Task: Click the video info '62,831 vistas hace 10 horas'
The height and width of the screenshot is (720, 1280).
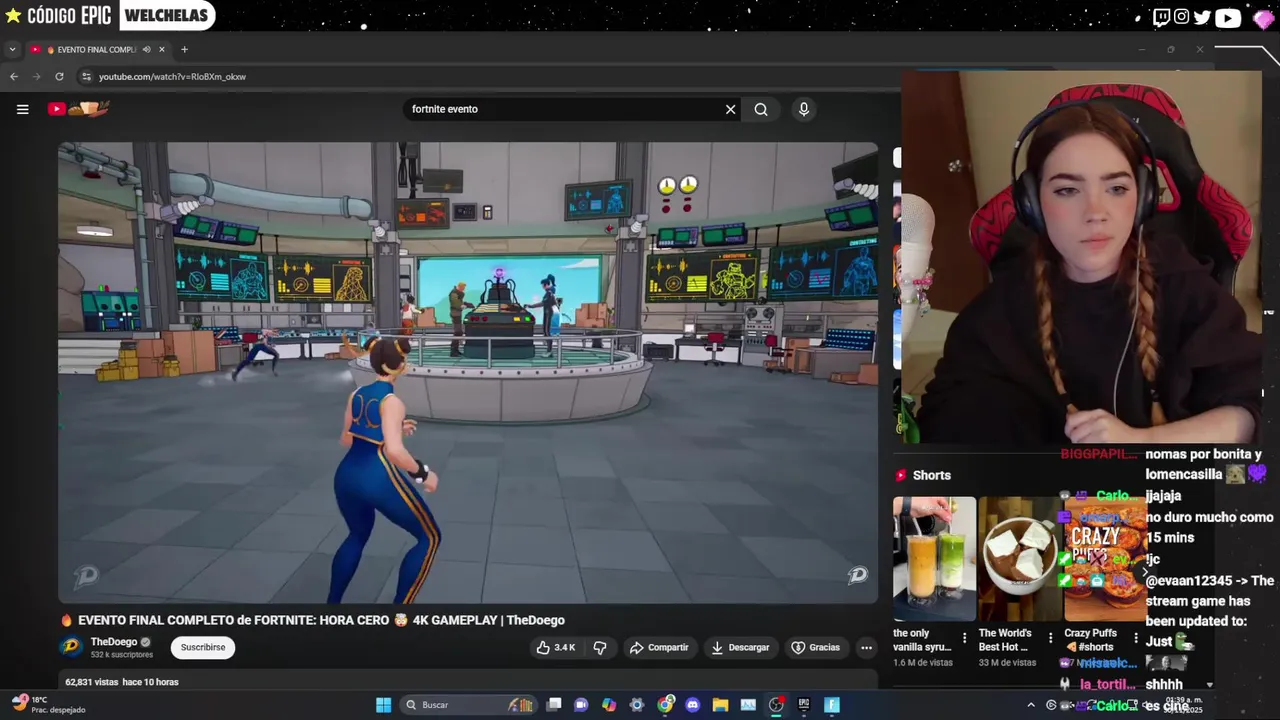Action: [x=122, y=682]
